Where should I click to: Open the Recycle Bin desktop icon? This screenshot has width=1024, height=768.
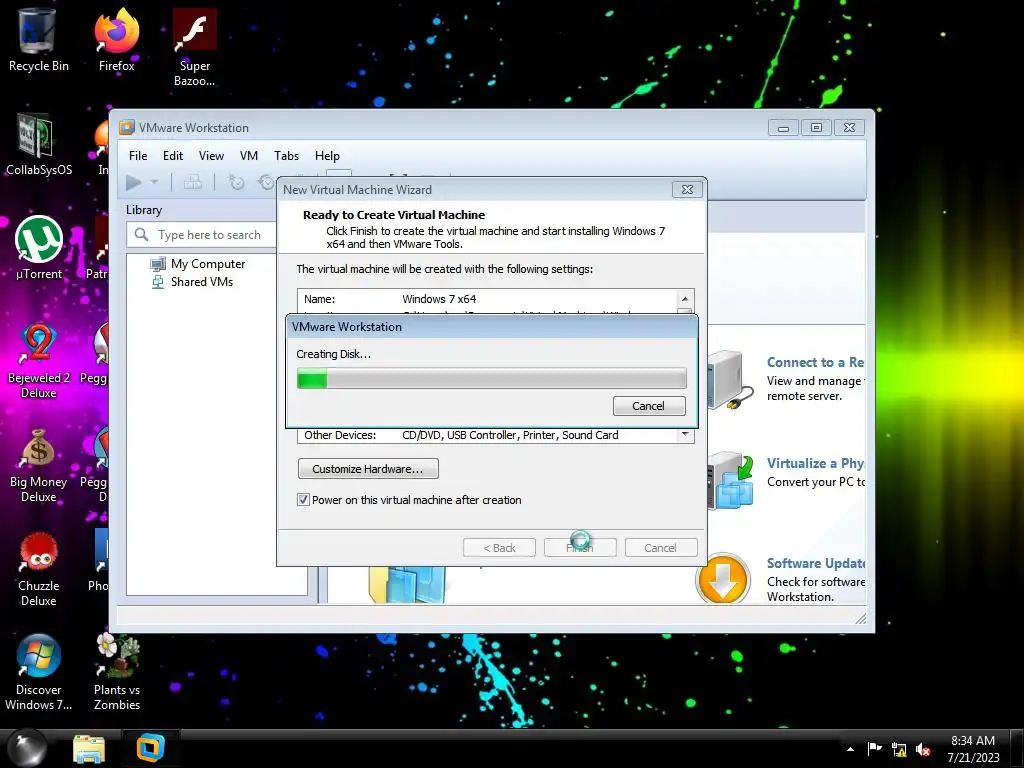pyautogui.click(x=39, y=40)
